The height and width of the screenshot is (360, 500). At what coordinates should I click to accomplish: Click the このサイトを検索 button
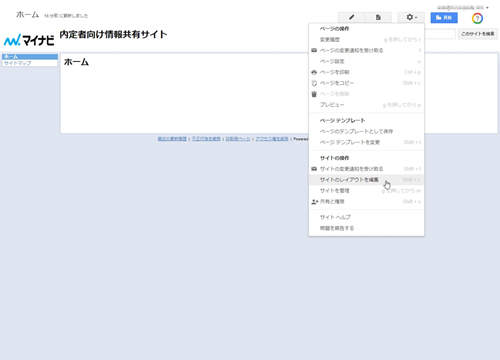478,34
